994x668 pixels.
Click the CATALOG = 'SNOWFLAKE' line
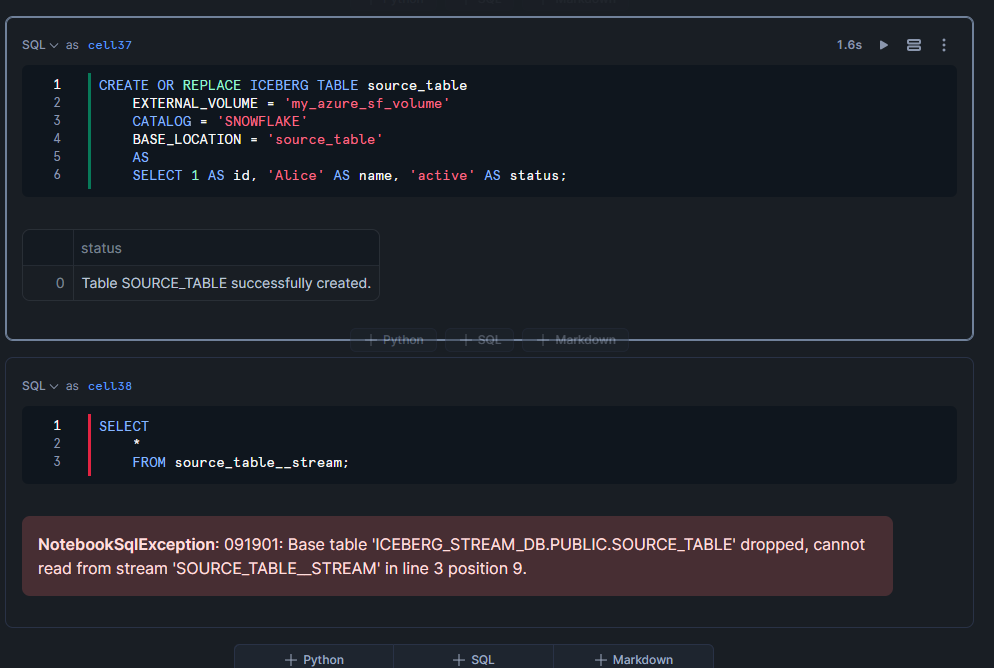[x=219, y=121]
